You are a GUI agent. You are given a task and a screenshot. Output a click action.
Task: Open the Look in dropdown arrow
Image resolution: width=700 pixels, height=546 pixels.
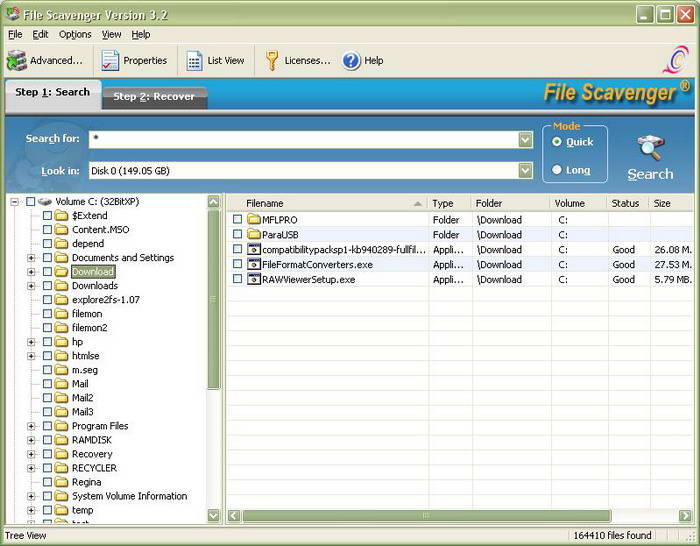pos(525,170)
